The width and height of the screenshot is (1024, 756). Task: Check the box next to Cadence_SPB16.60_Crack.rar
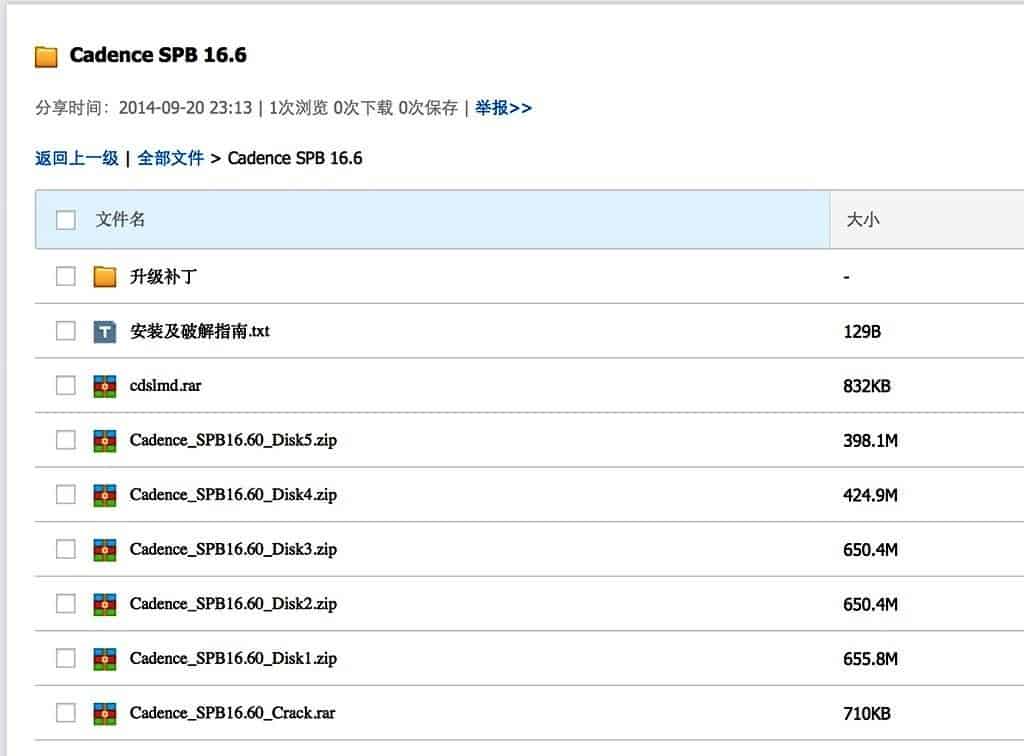[65, 713]
